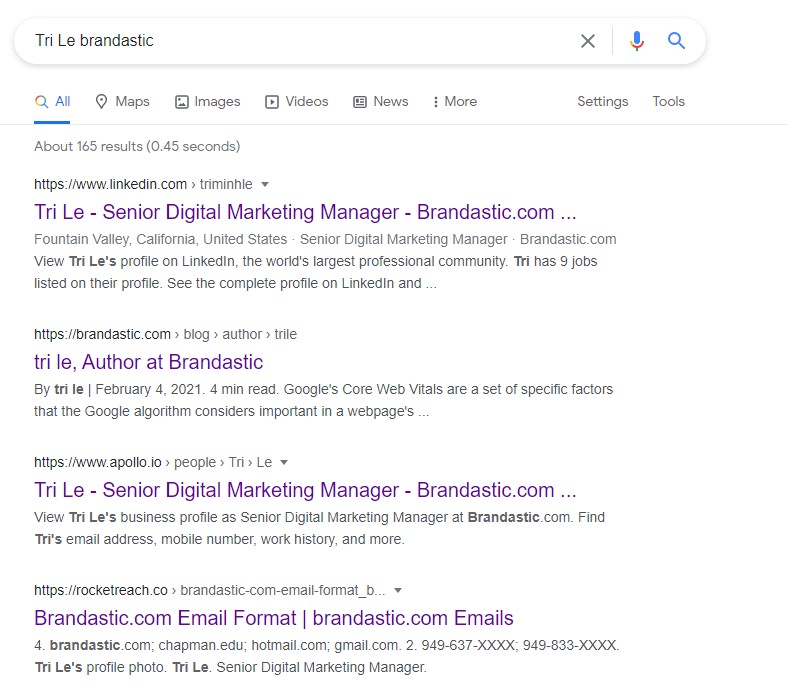Expand dropdown arrow next to apollo.io URL
Screen dimensions: 788x695
tap(284, 462)
